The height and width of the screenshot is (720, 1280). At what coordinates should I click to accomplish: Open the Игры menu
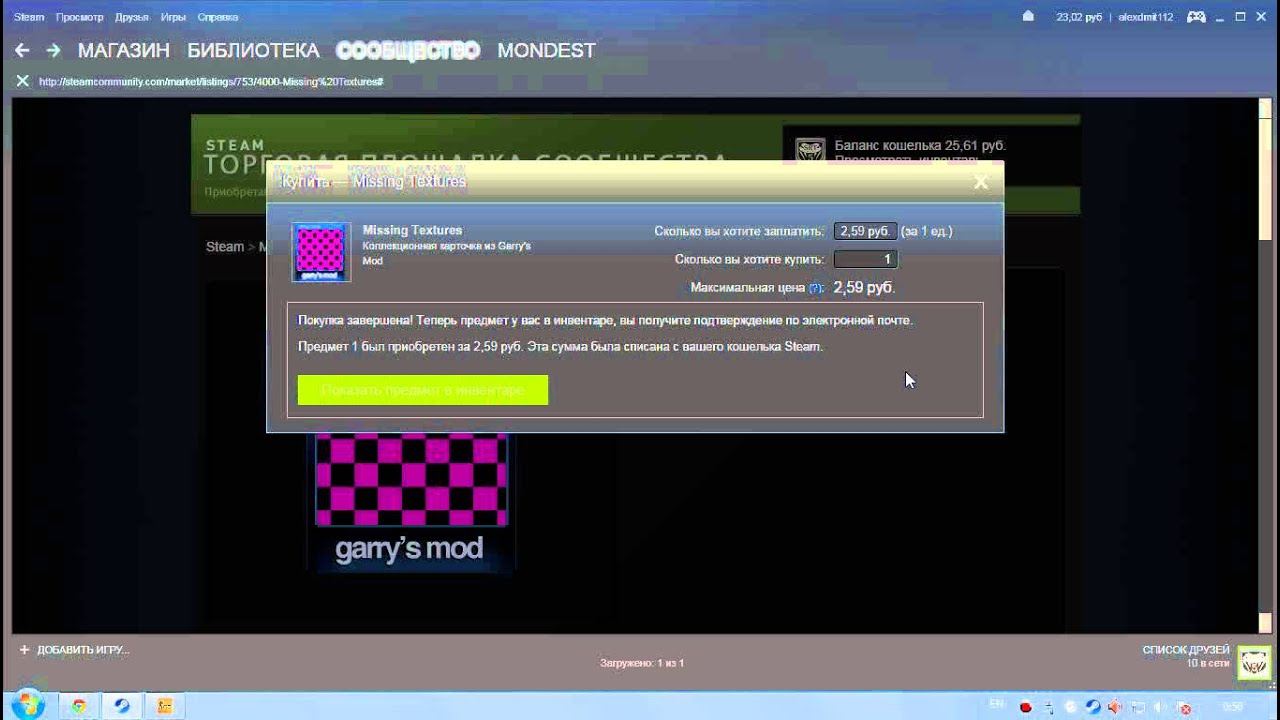[173, 17]
